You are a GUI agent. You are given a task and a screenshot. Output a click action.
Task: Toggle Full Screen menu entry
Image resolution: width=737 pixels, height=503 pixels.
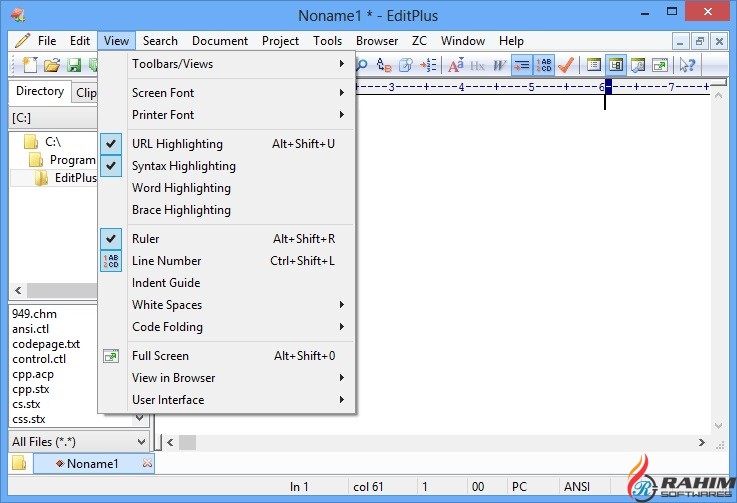(x=227, y=356)
